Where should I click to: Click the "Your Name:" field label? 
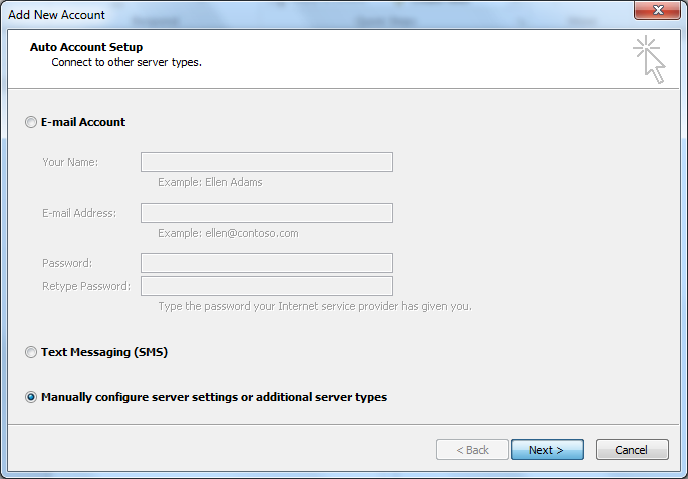70,162
